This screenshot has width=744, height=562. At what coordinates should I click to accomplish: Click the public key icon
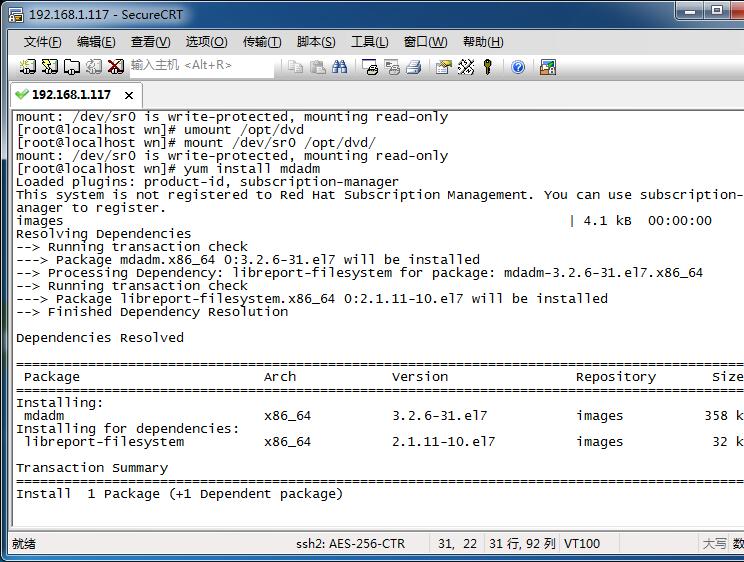[487, 67]
